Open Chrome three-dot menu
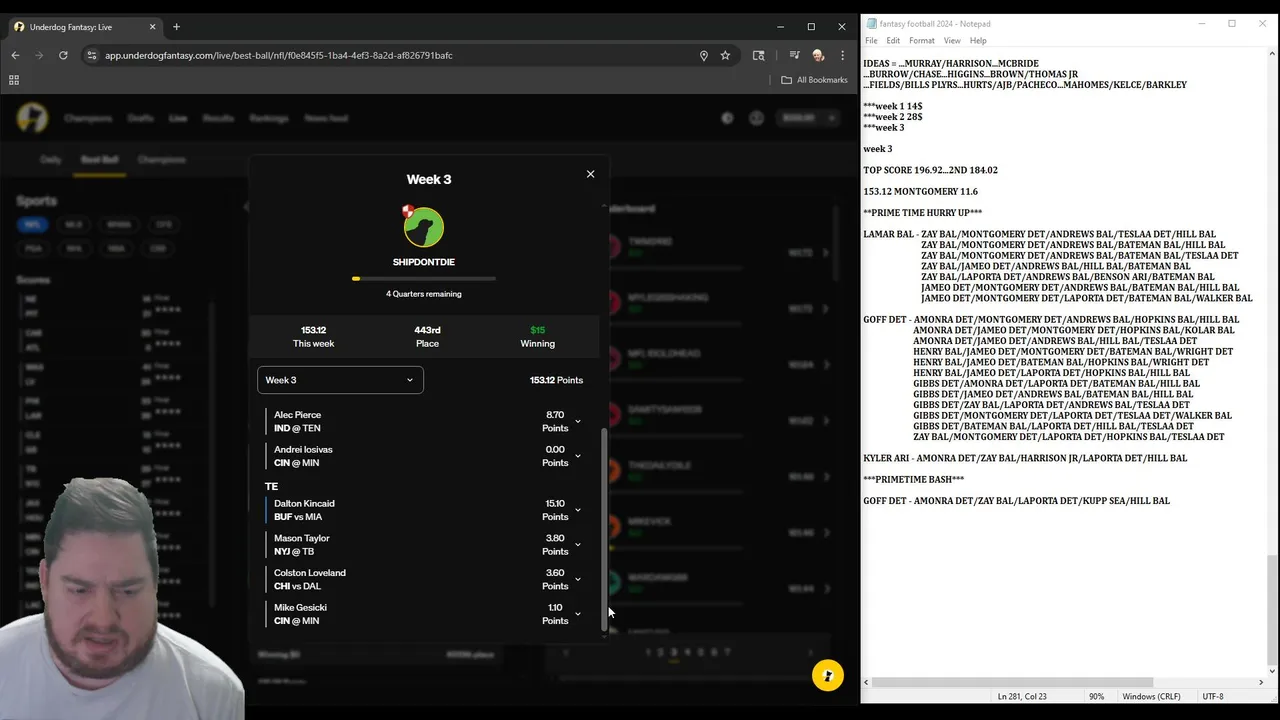The height and width of the screenshot is (720, 1280). (x=843, y=55)
